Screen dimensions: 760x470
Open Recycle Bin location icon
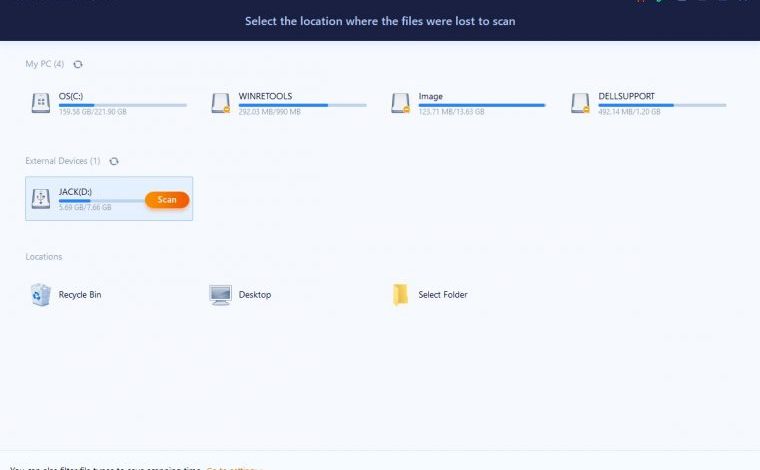[41, 295]
